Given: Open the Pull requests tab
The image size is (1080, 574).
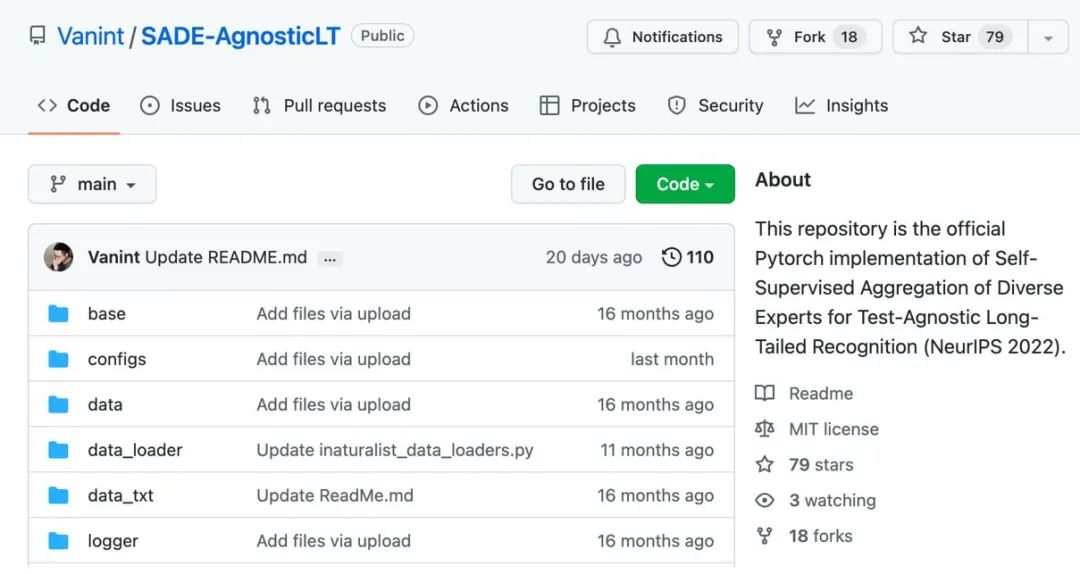Looking at the screenshot, I should pos(319,106).
